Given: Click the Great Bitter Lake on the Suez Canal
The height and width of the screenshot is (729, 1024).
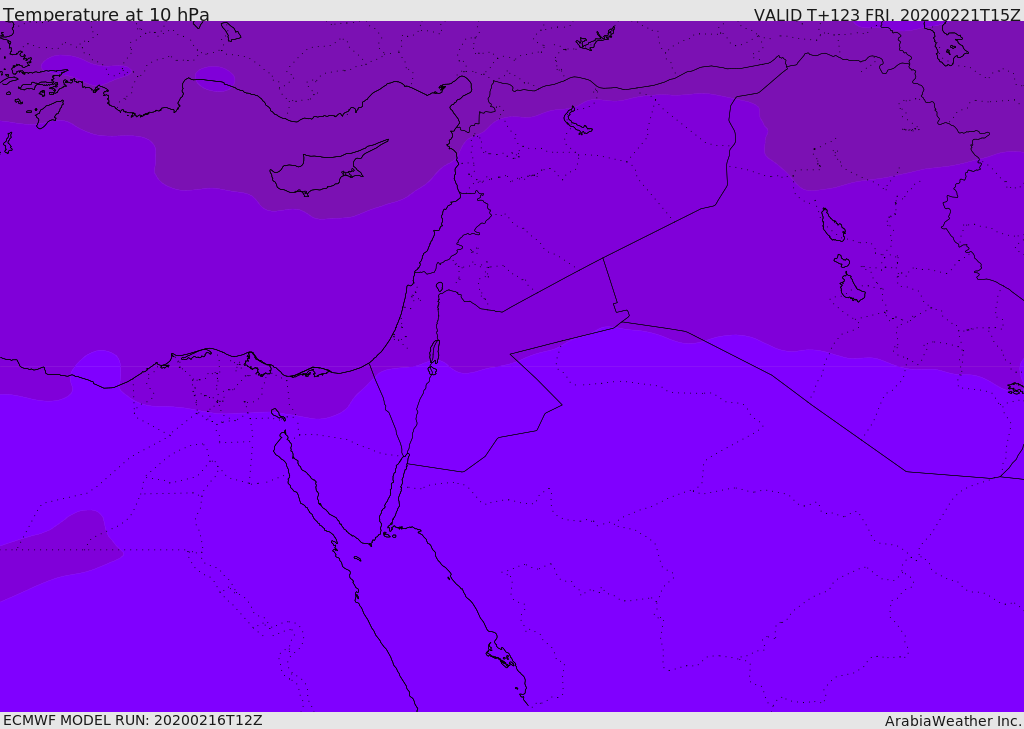Looking at the screenshot, I should click(278, 415).
